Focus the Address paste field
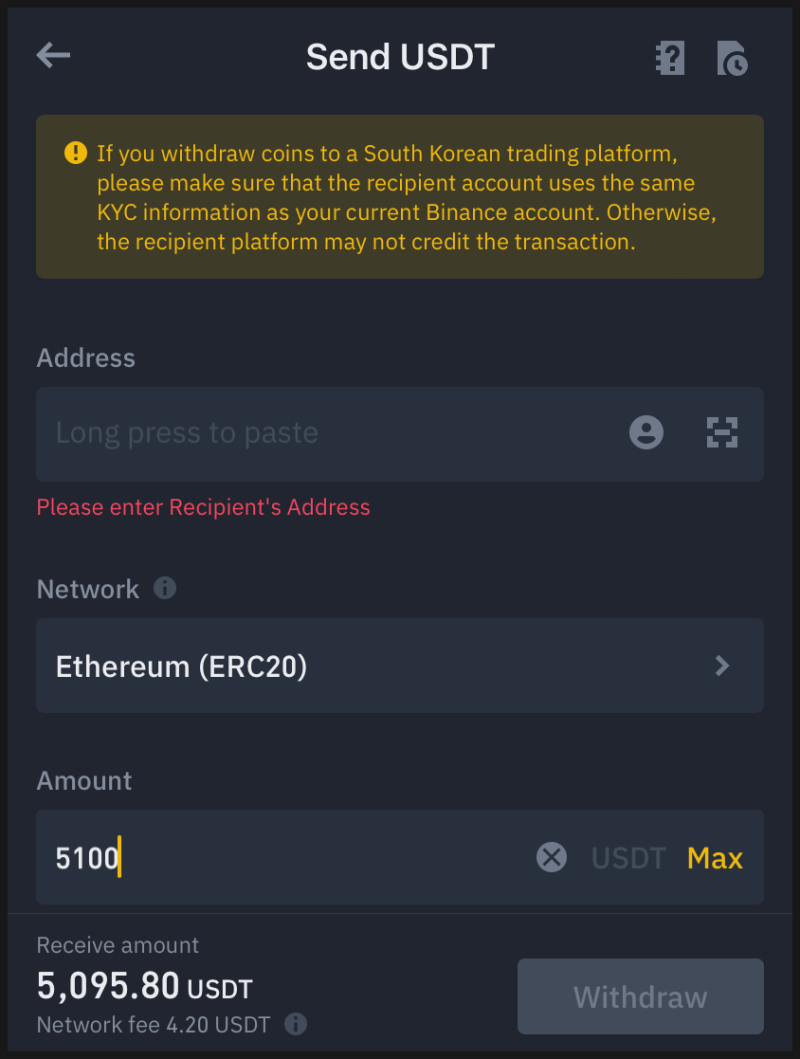Viewport: 800px width, 1059px height. click(x=320, y=433)
